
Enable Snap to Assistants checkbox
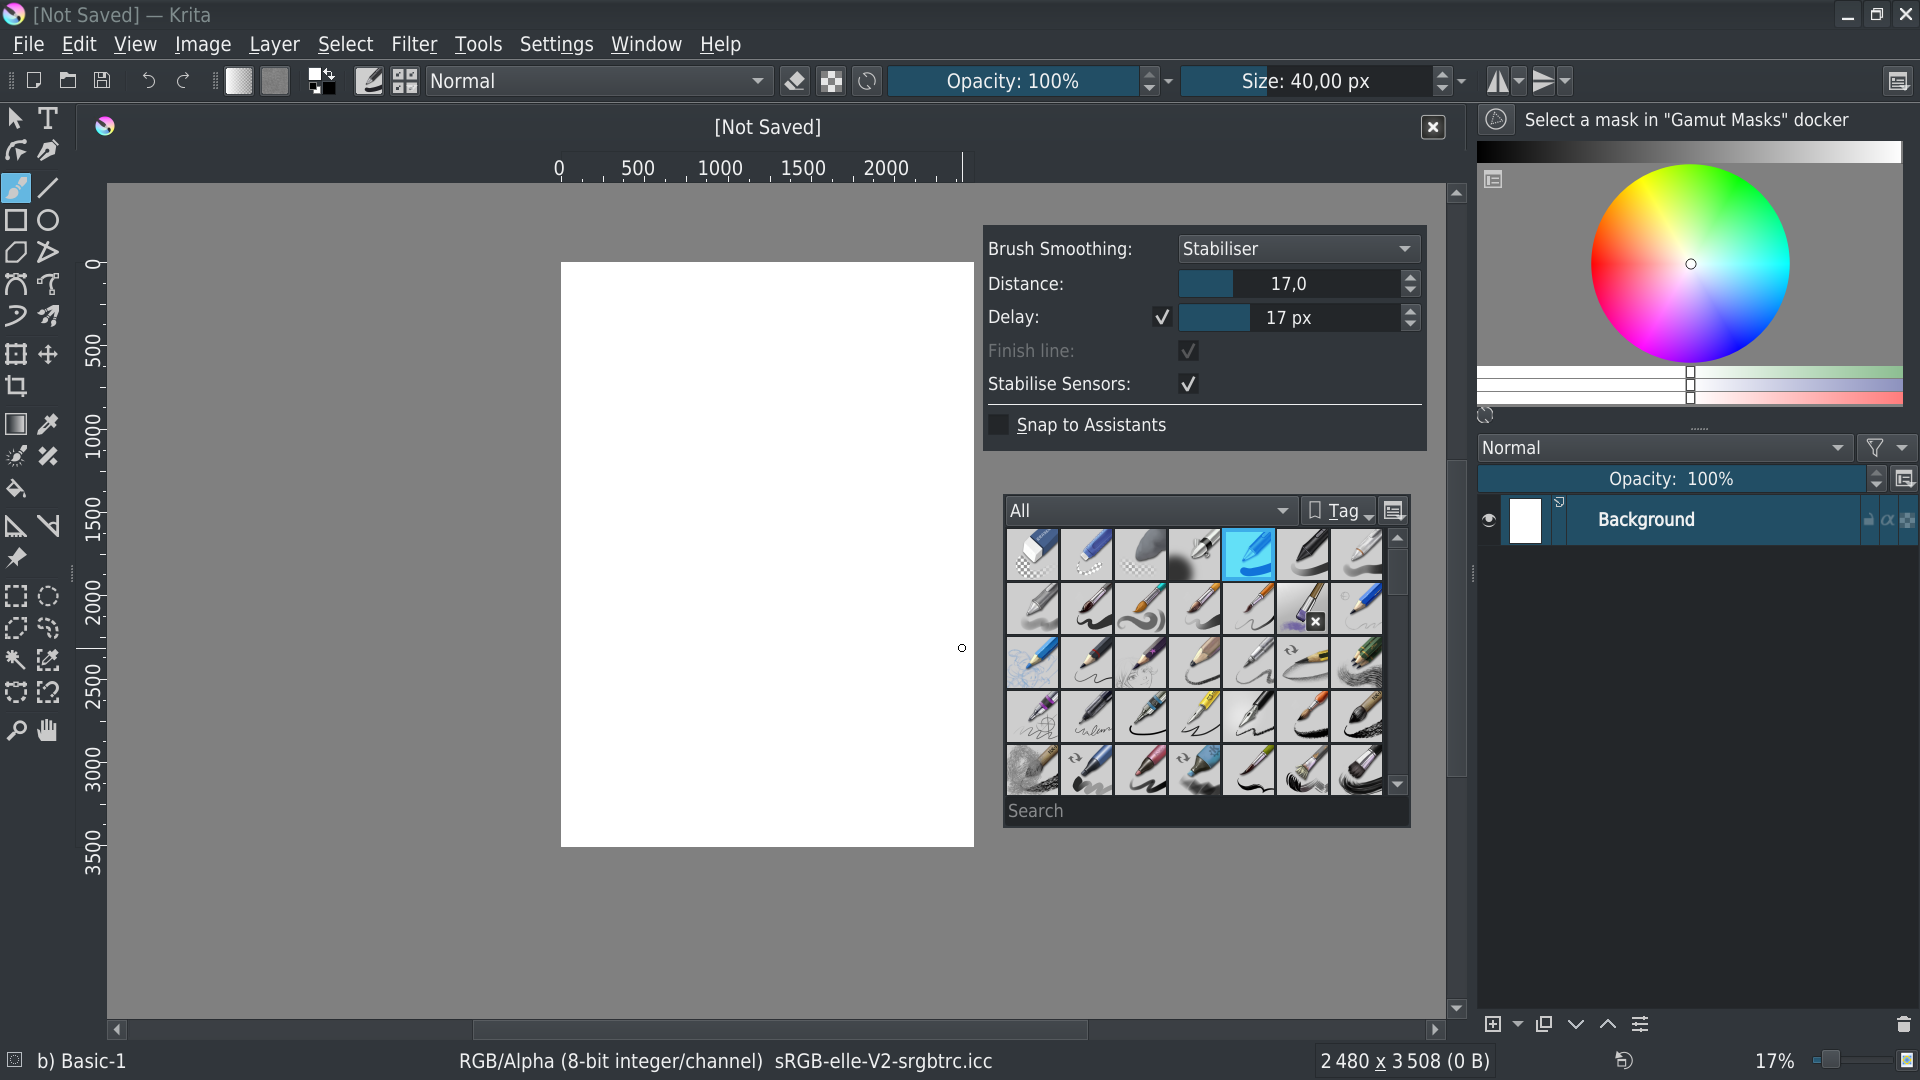pyautogui.click(x=999, y=425)
